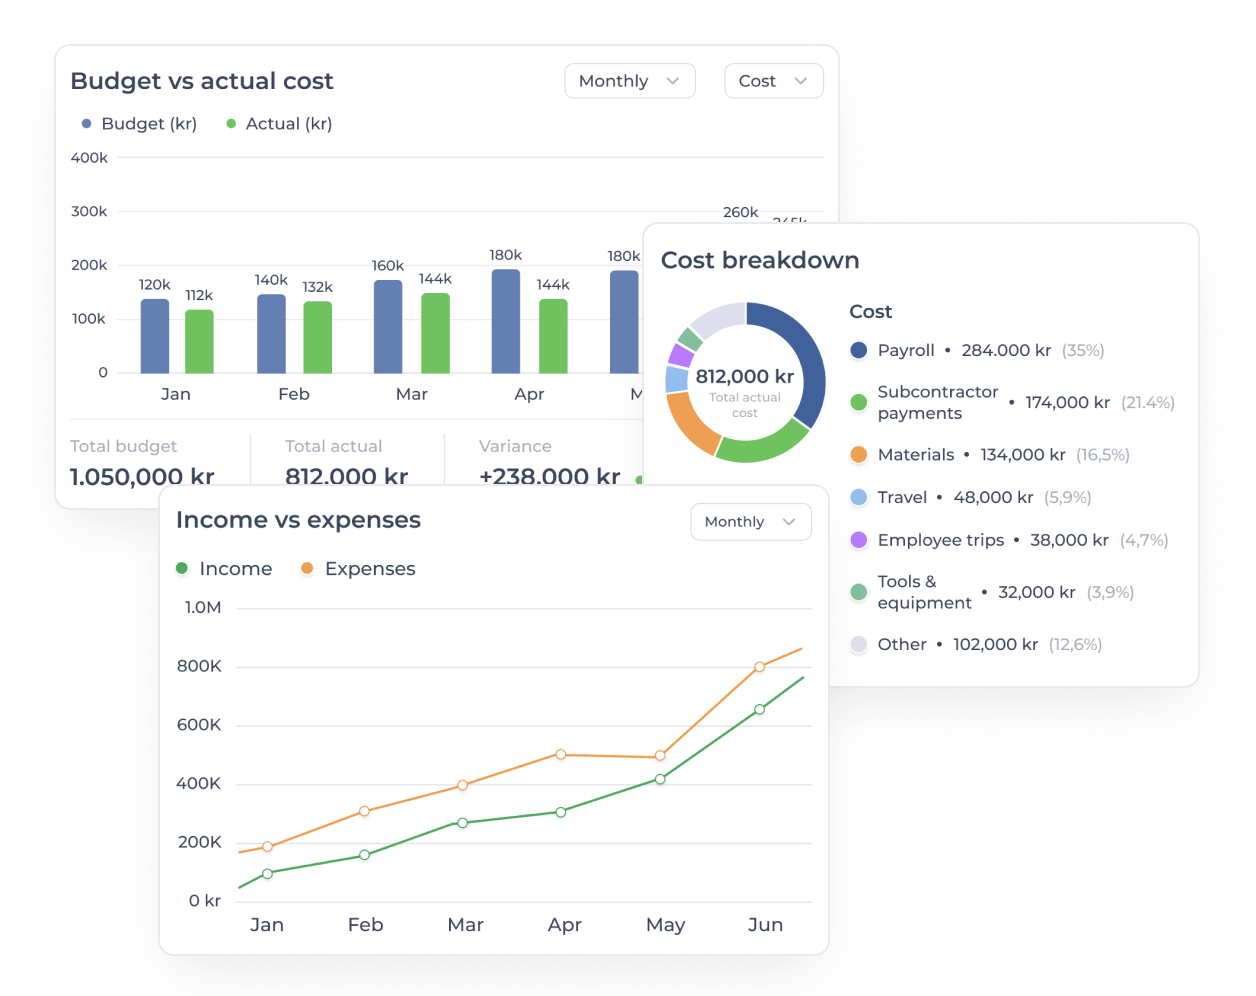
Task: Toggle the Budget (kr) legend dot
Action: point(87,124)
